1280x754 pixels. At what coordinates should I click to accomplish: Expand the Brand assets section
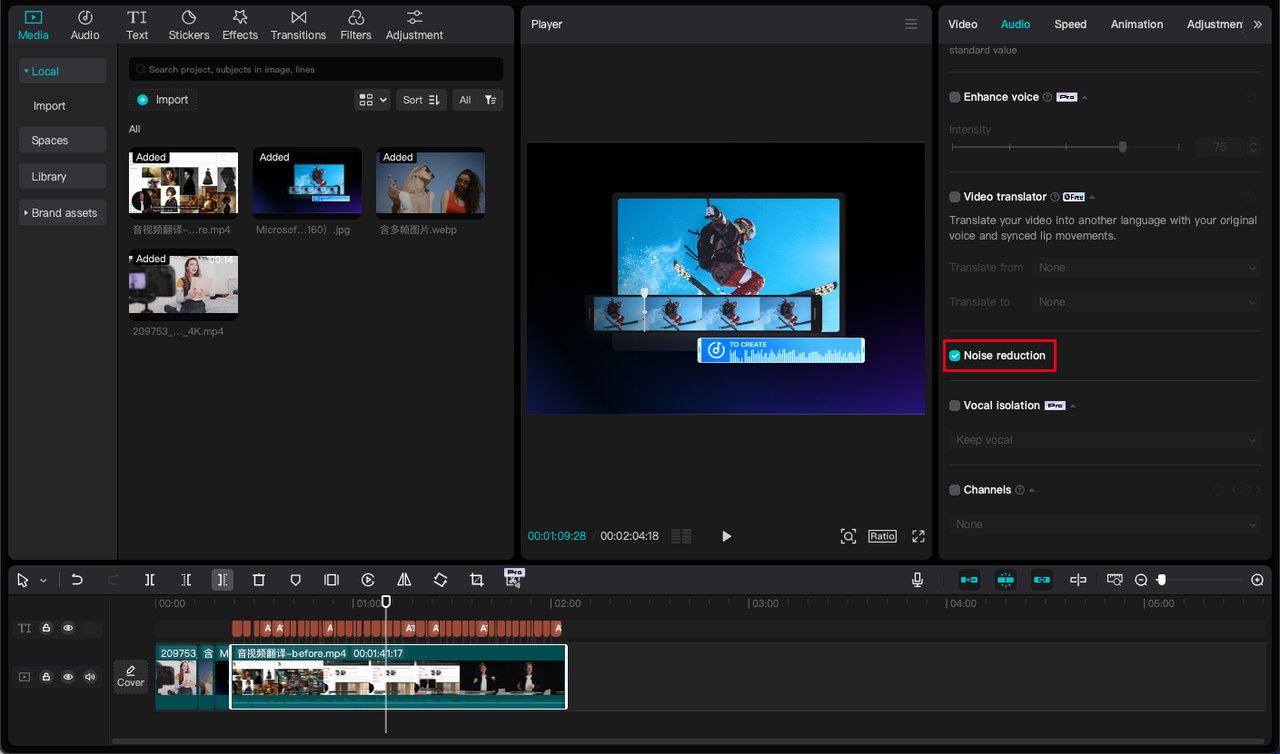(x=63, y=213)
